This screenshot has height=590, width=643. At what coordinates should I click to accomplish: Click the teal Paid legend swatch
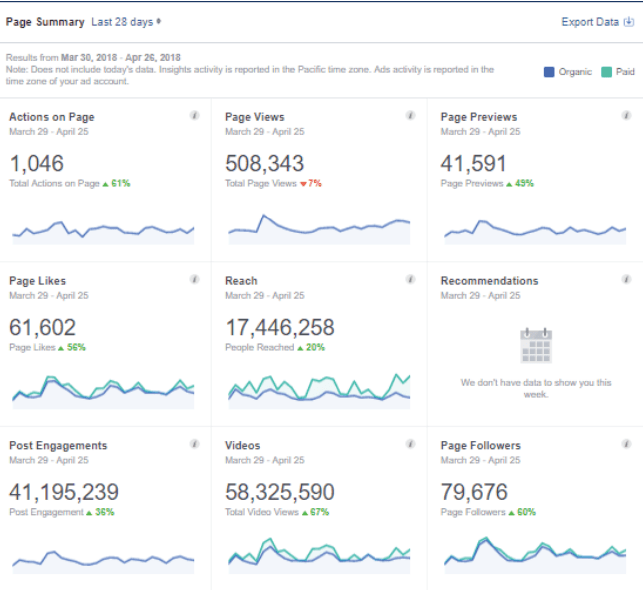(606, 72)
